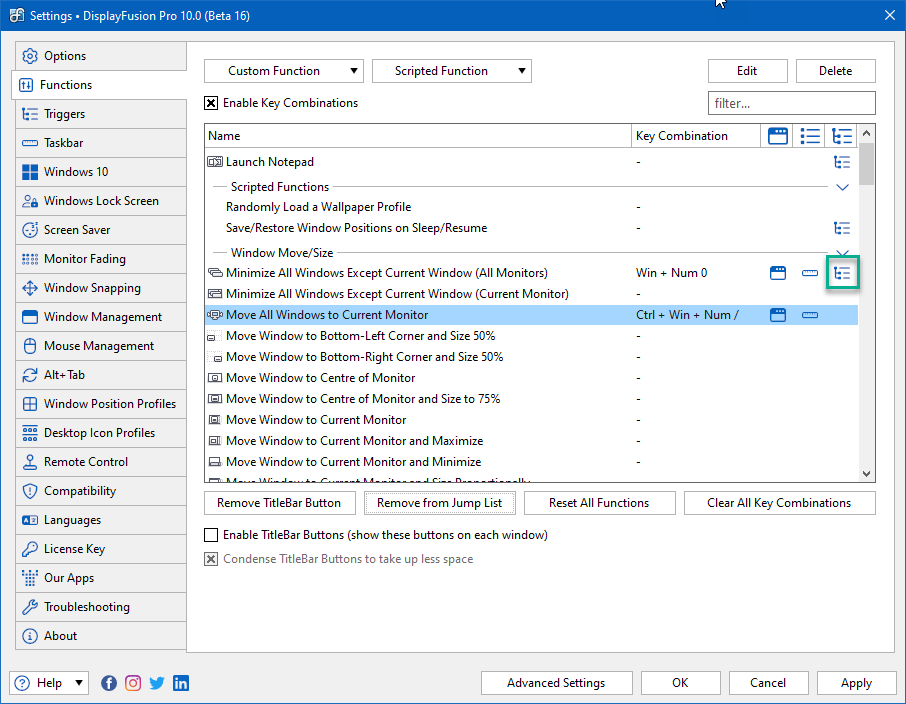Open the Taskbar settings section
Image resolution: width=906 pixels, height=704 pixels.
click(x=101, y=143)
